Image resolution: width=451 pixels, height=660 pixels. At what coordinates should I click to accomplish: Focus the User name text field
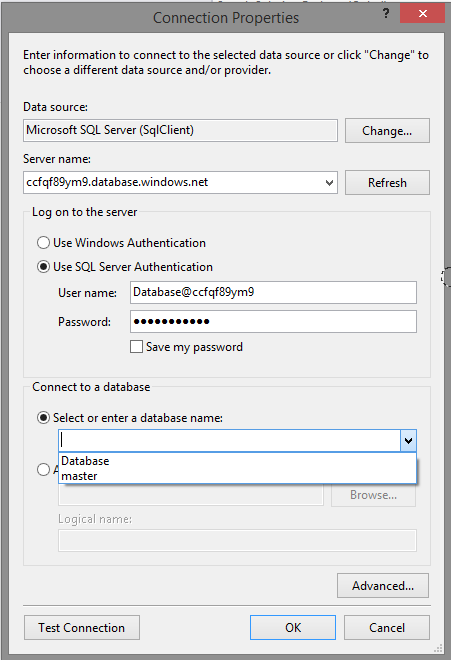coord(273,293)
